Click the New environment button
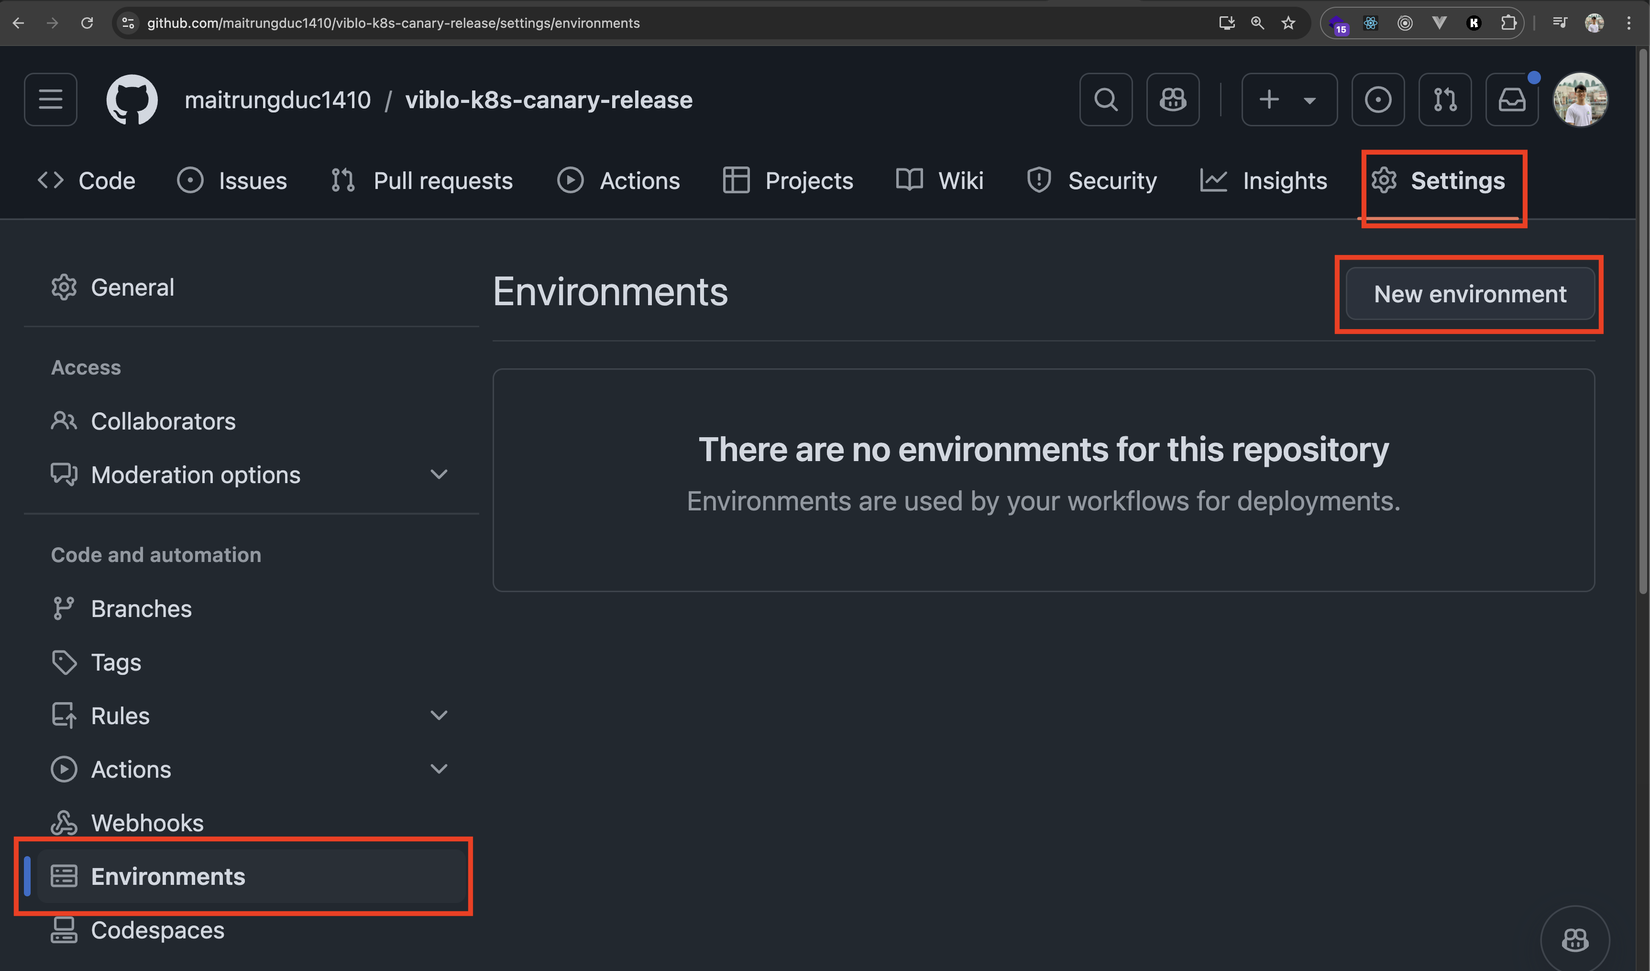This screenshot has width=1650, height=971. point(1470,294)
